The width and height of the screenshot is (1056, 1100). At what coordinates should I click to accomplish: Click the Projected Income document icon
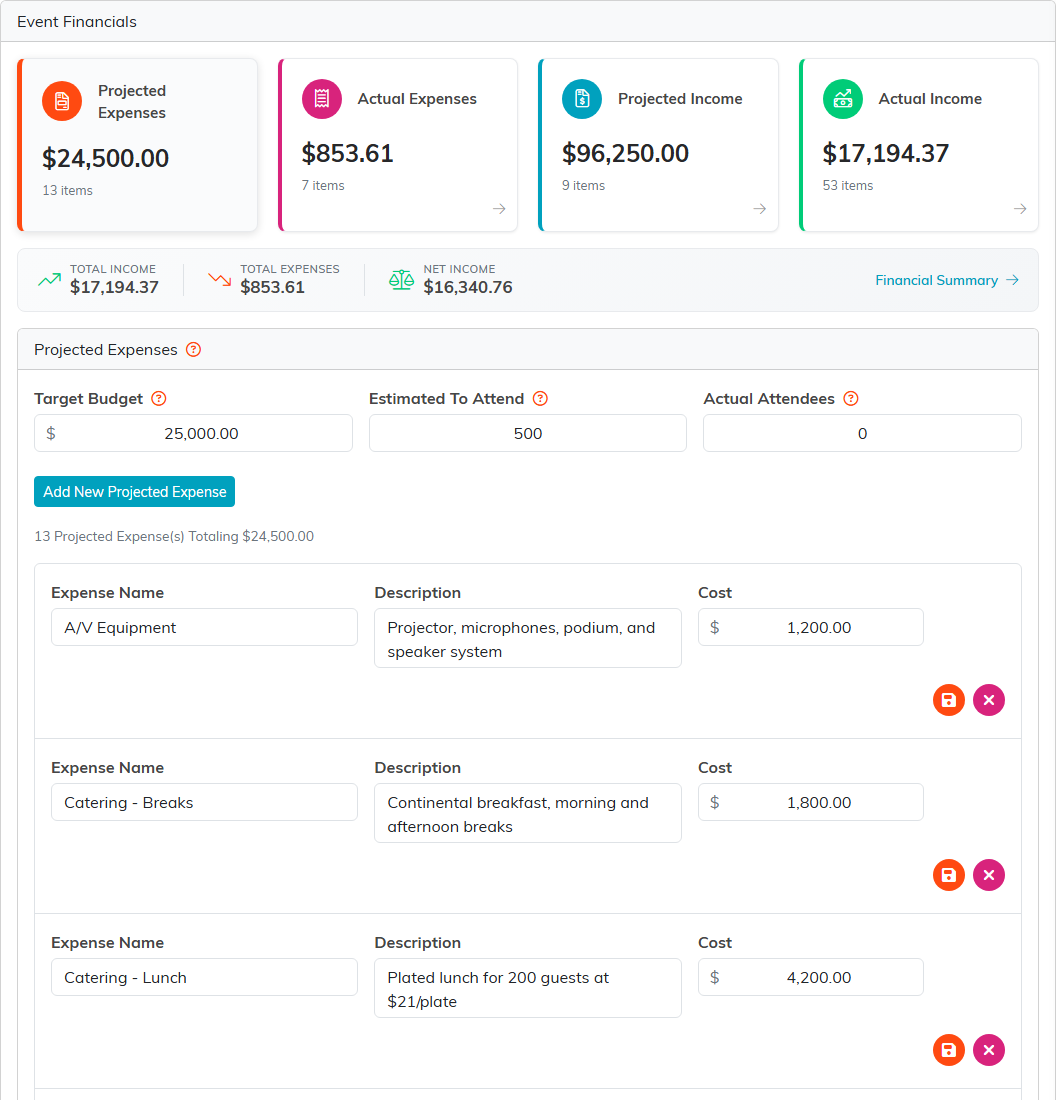pyautogui.click(x=582, y=99)
